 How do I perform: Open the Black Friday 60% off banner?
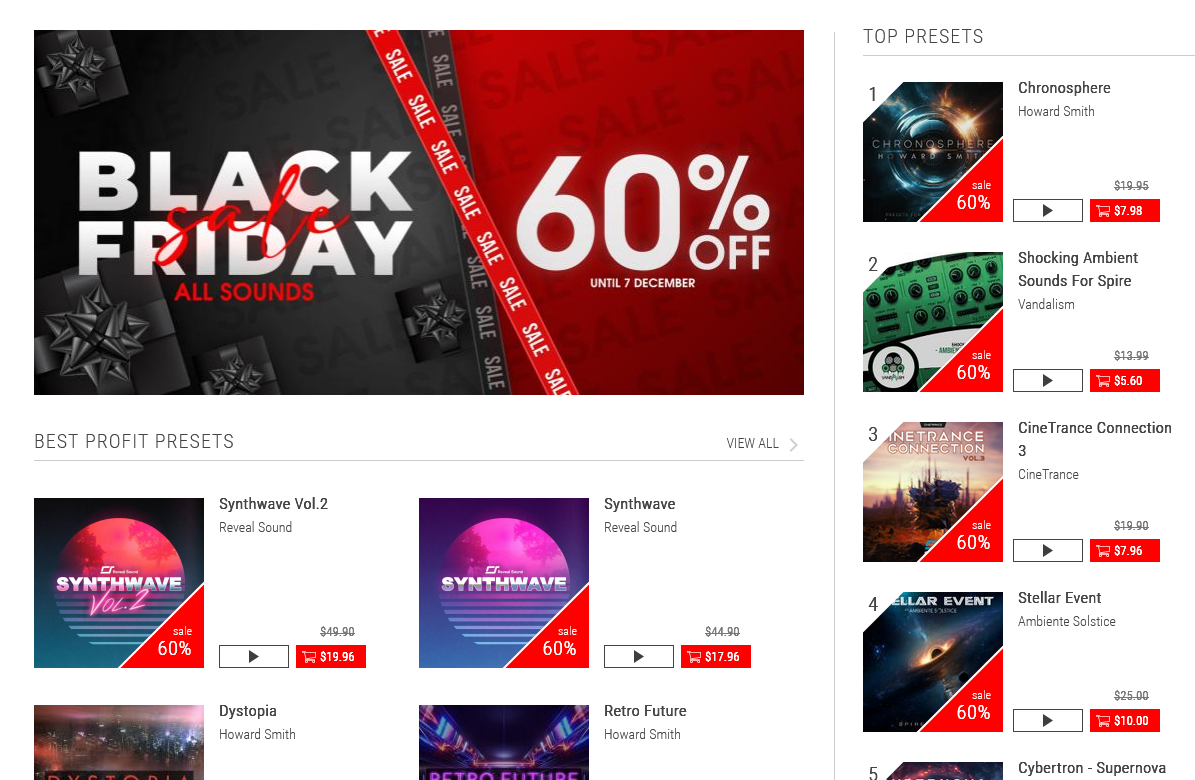(x=418, y=212)
